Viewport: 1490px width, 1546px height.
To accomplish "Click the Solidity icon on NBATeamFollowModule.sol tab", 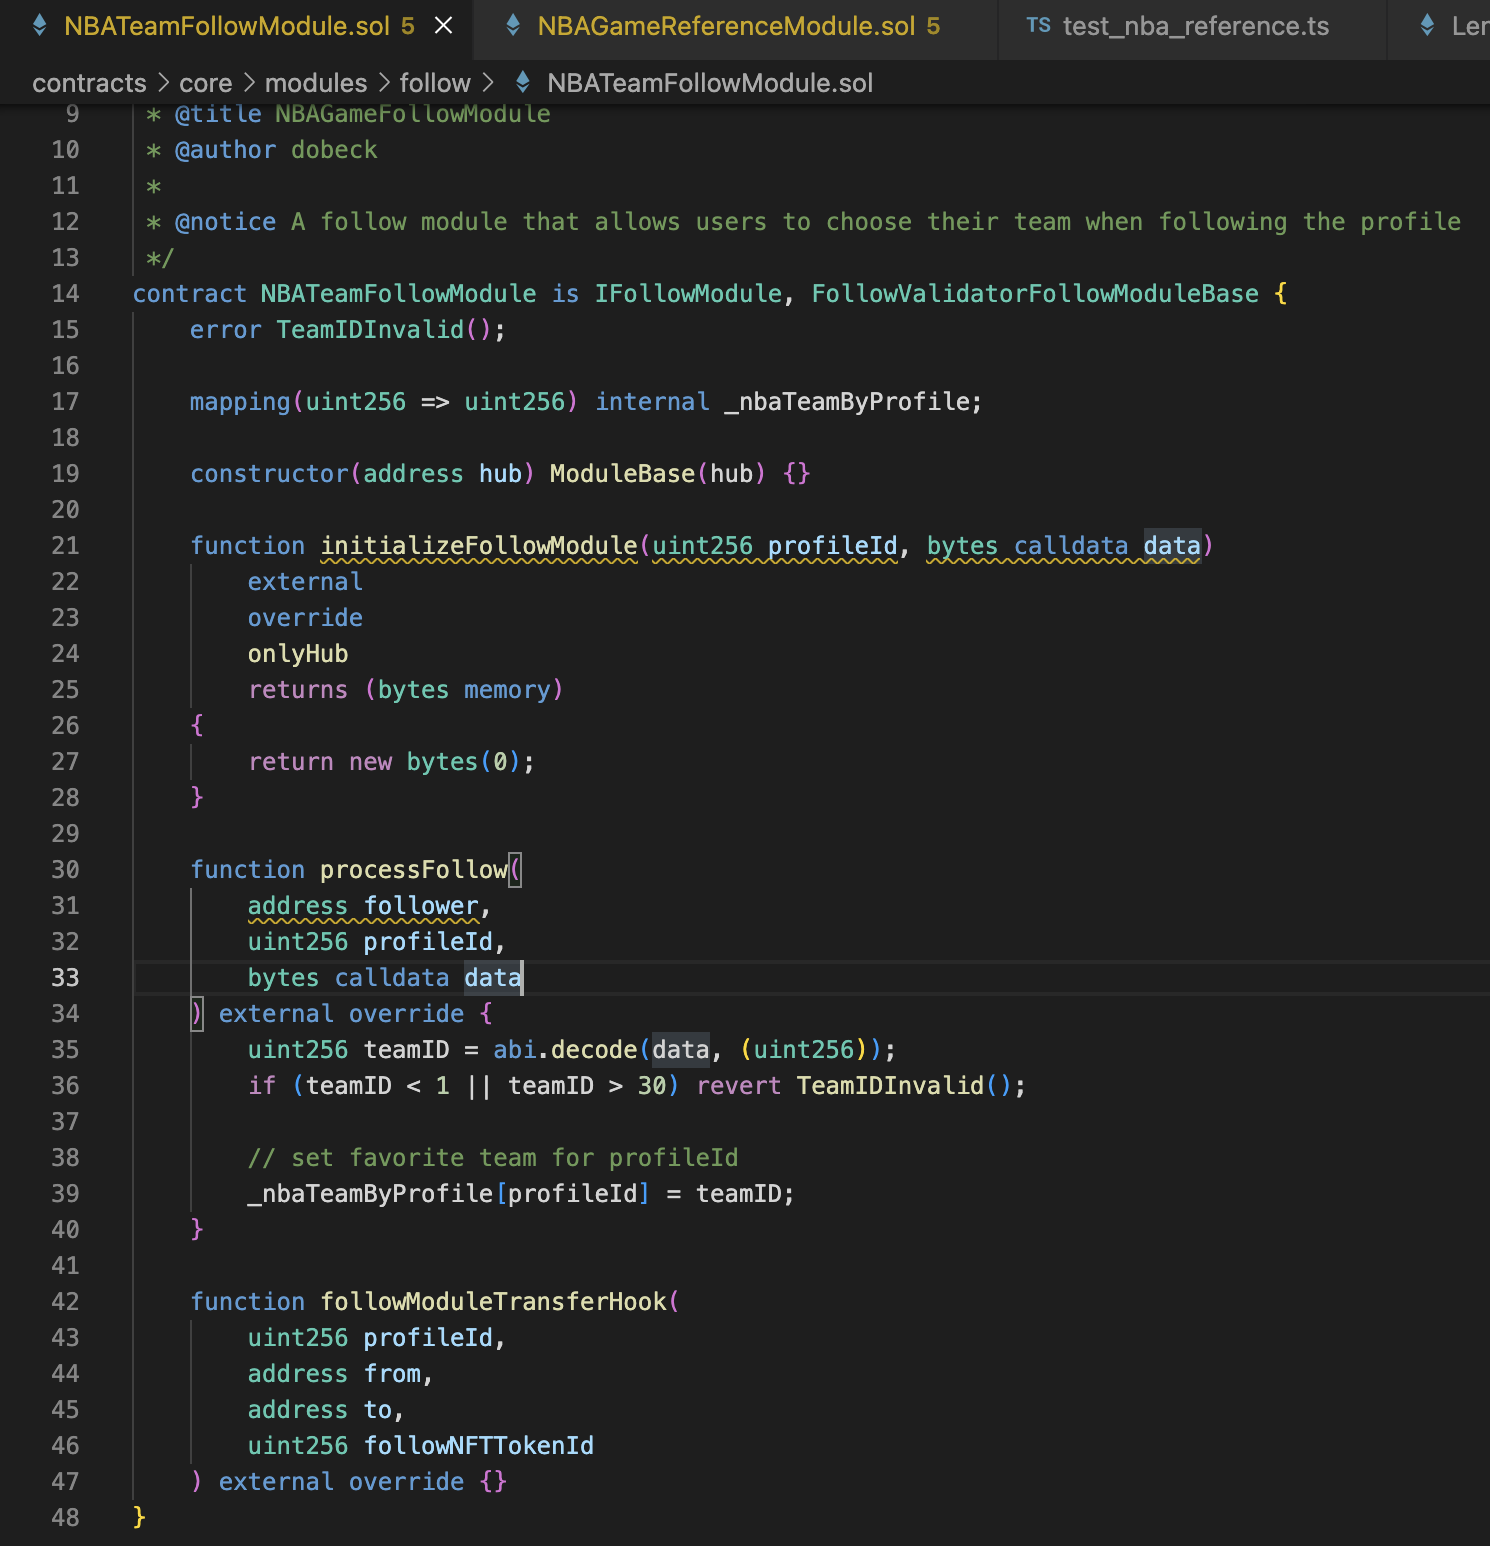I will pos(40,26).
